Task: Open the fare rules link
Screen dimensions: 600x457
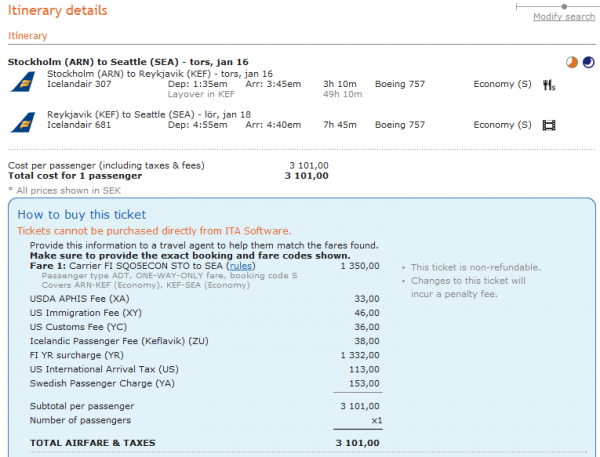Action: pos(241,267)
